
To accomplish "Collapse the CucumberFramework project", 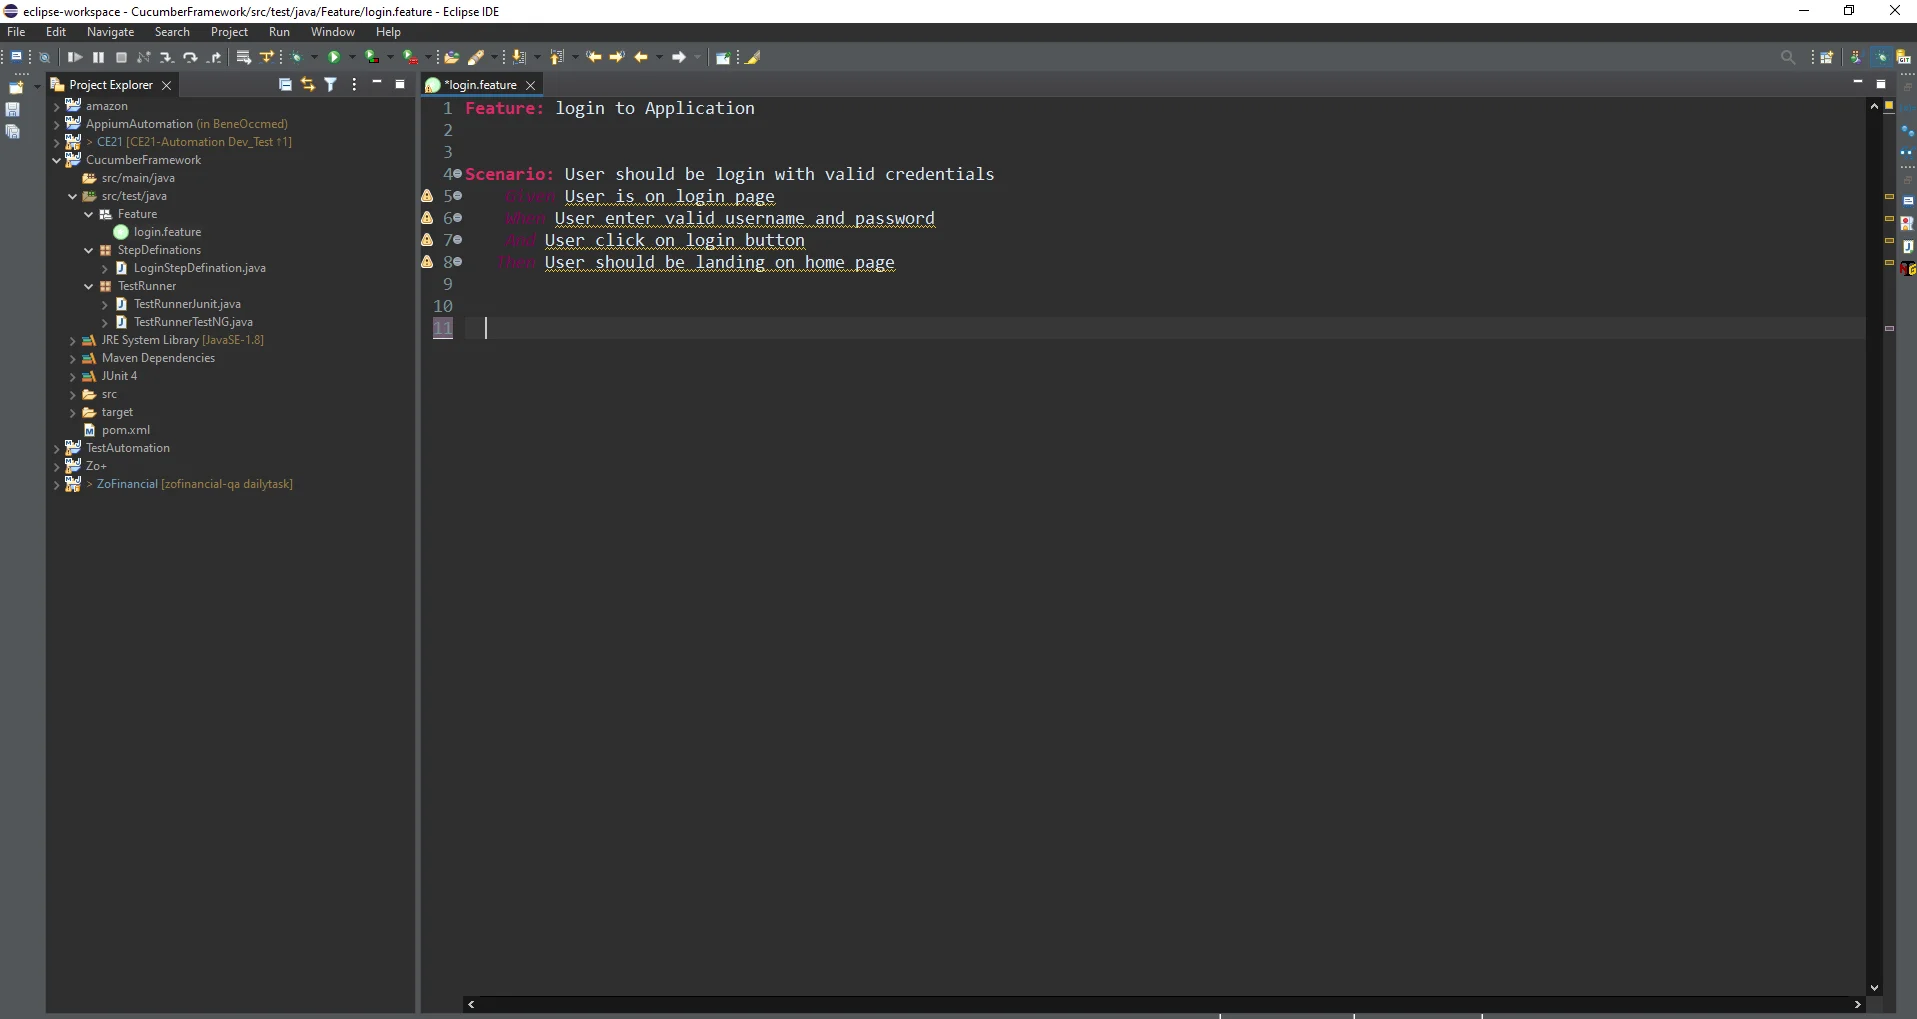I will (x=58, y=161).
